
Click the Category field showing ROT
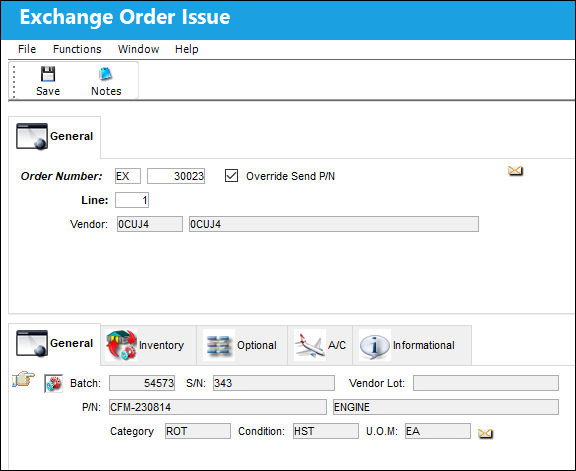(x=198, y=431)
